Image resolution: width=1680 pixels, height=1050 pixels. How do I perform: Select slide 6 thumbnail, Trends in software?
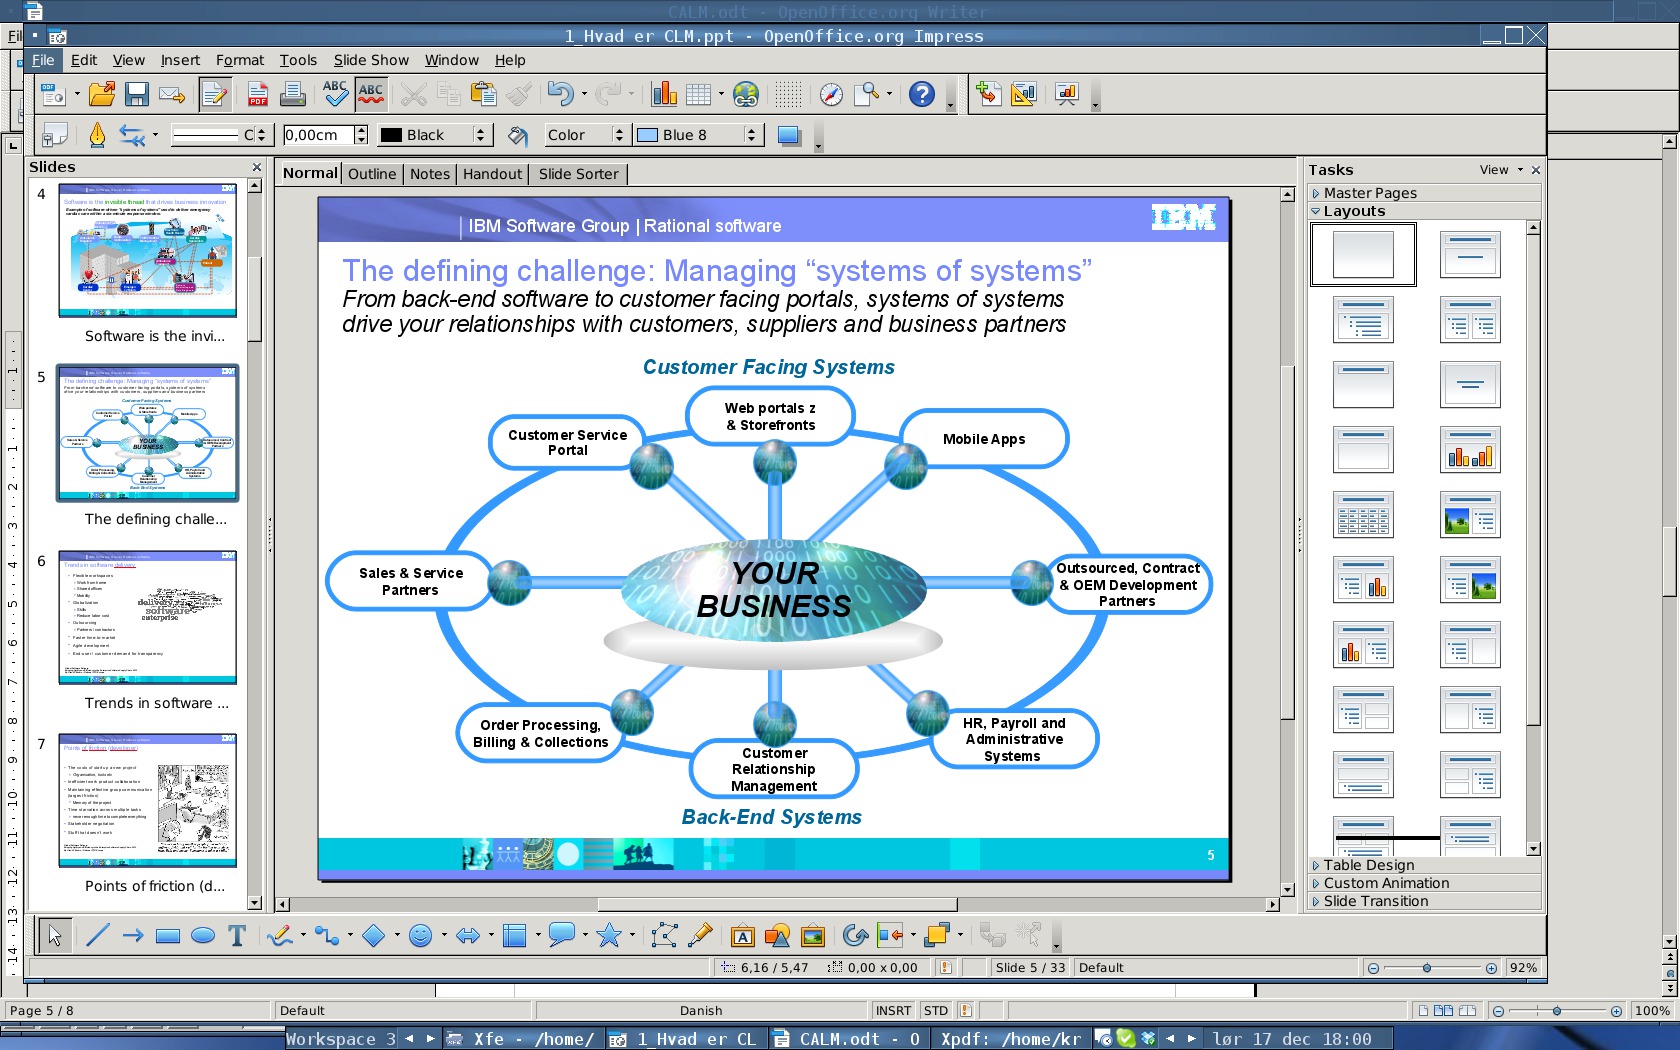click(148, 617)
